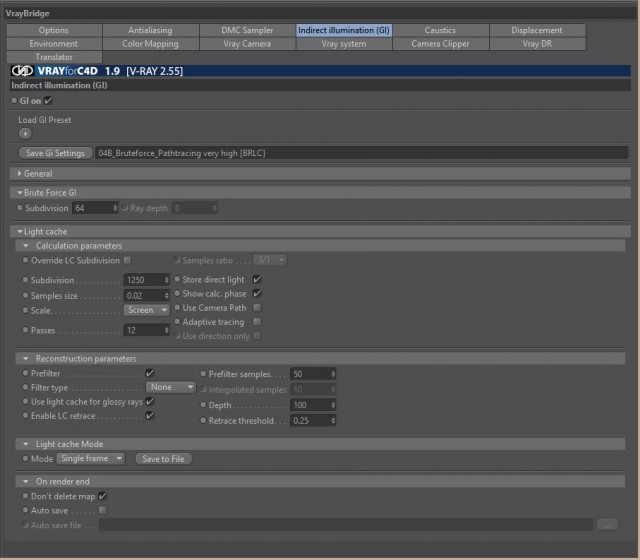
Task: Click the Load GI Preset arrow icon
Action: 25,133
